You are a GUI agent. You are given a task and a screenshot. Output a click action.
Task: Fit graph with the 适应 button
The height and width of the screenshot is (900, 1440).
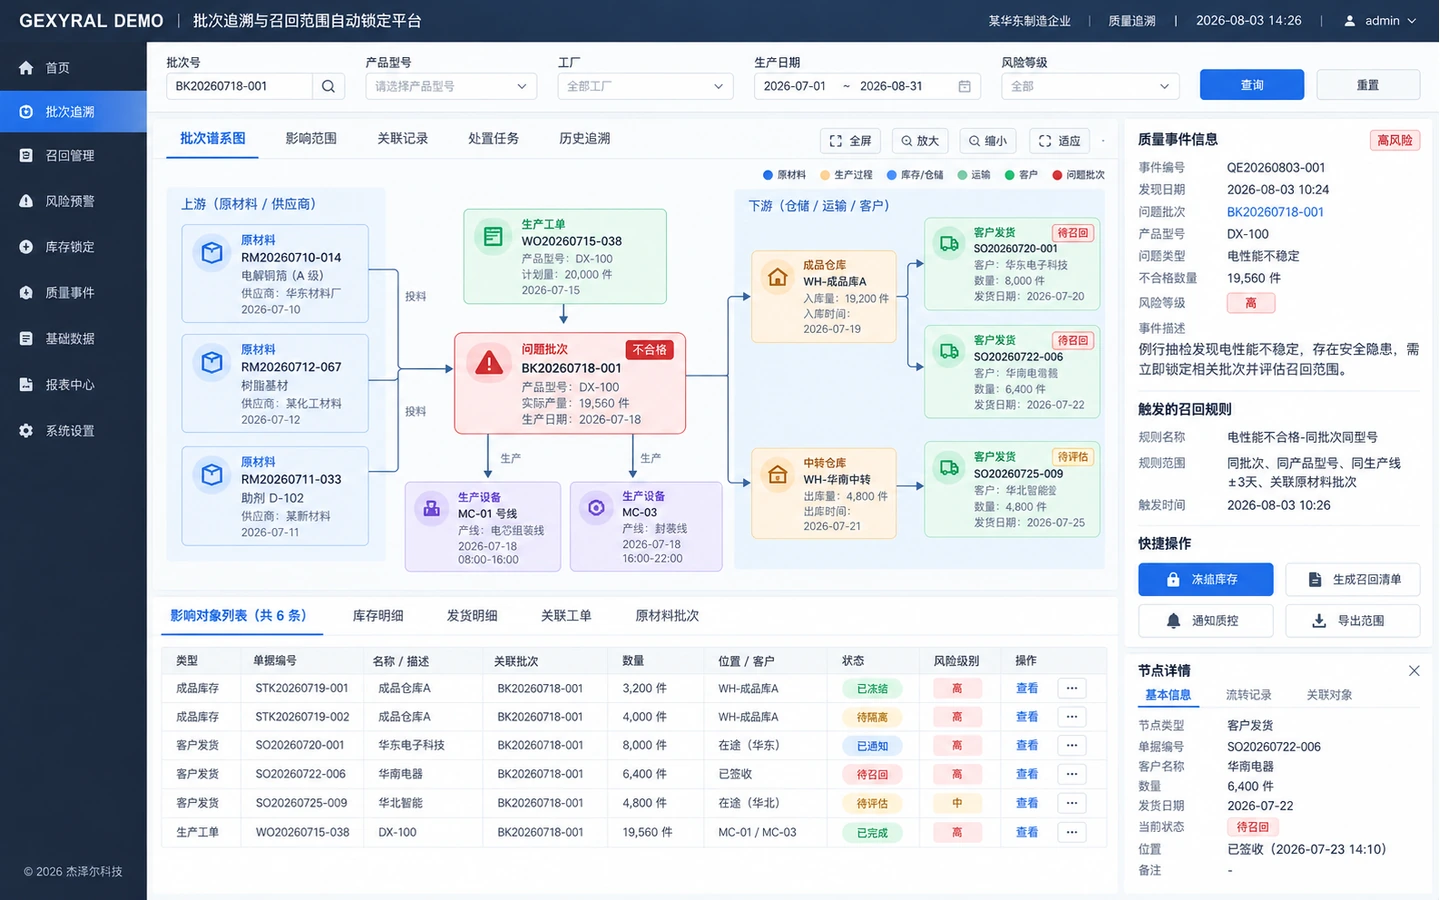(1059, 141)
